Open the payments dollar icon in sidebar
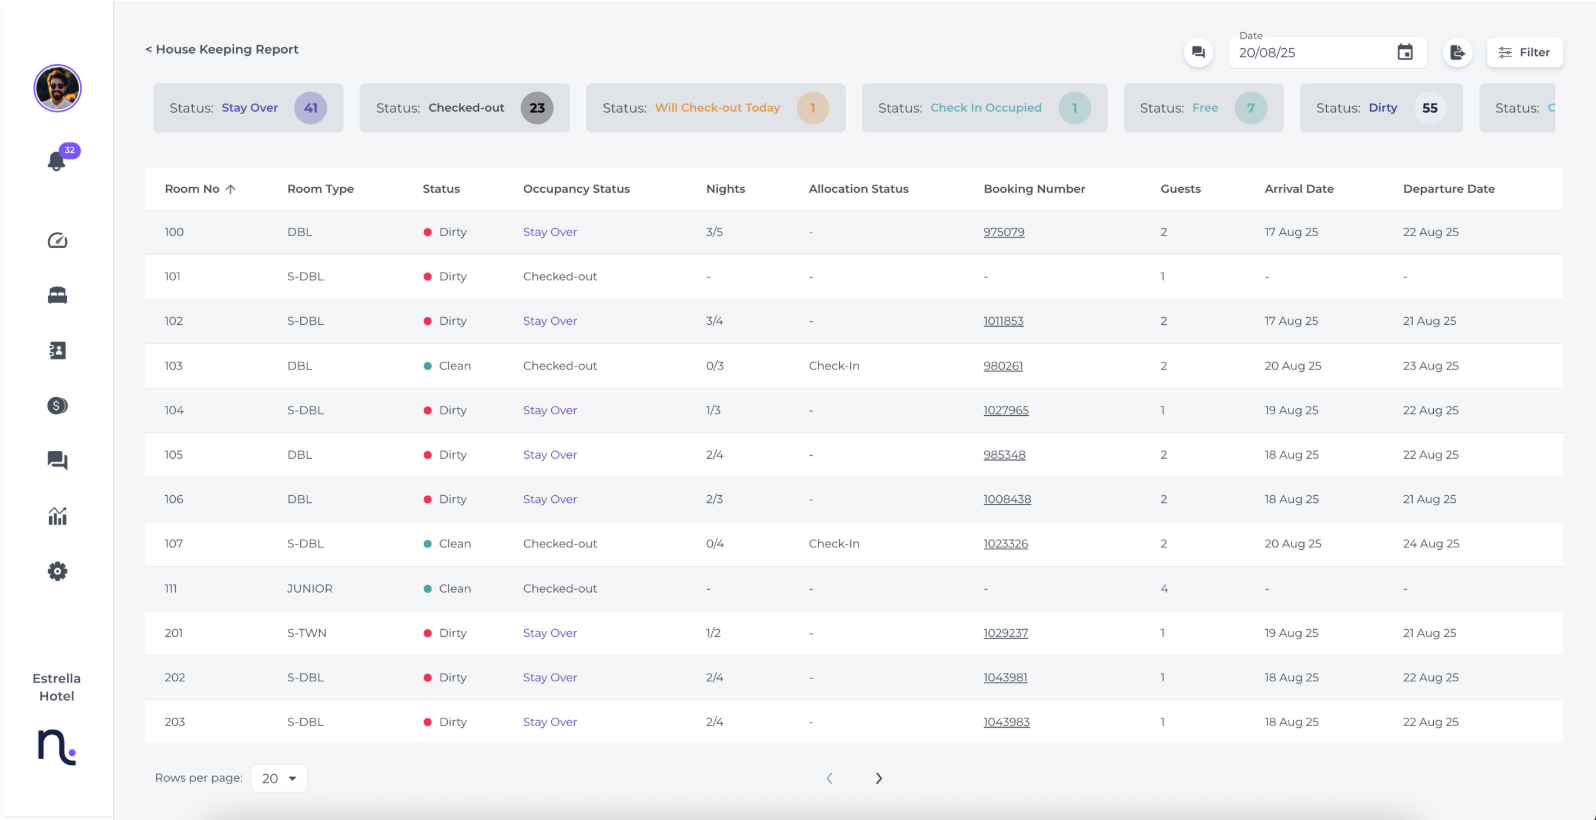1596x820 pixels. coord(57,405)
